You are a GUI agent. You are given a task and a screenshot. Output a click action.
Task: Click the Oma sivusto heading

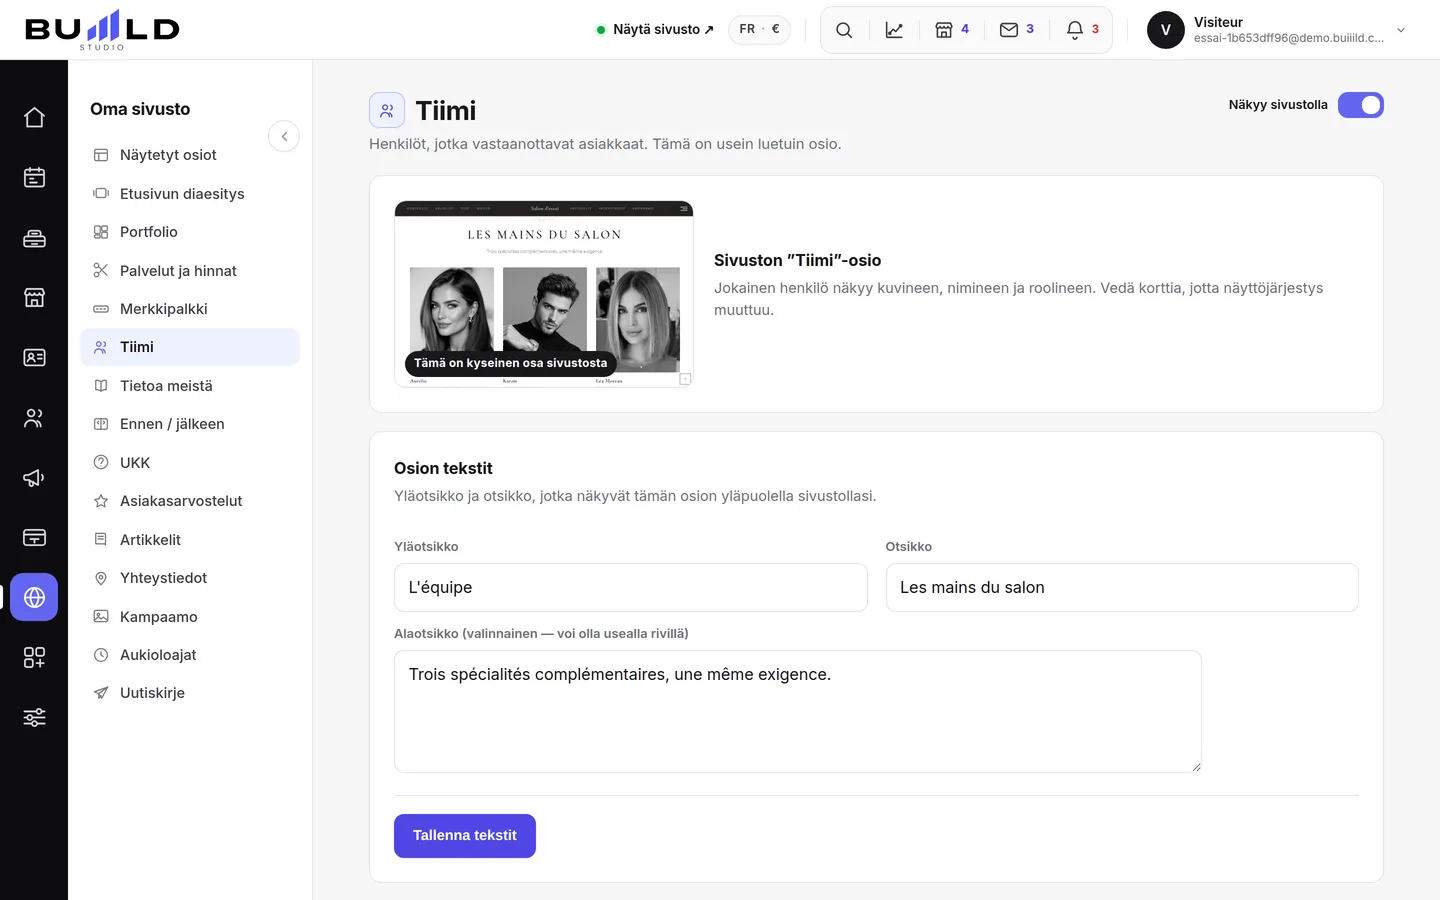pyautogui.click(x=140, y=109)
